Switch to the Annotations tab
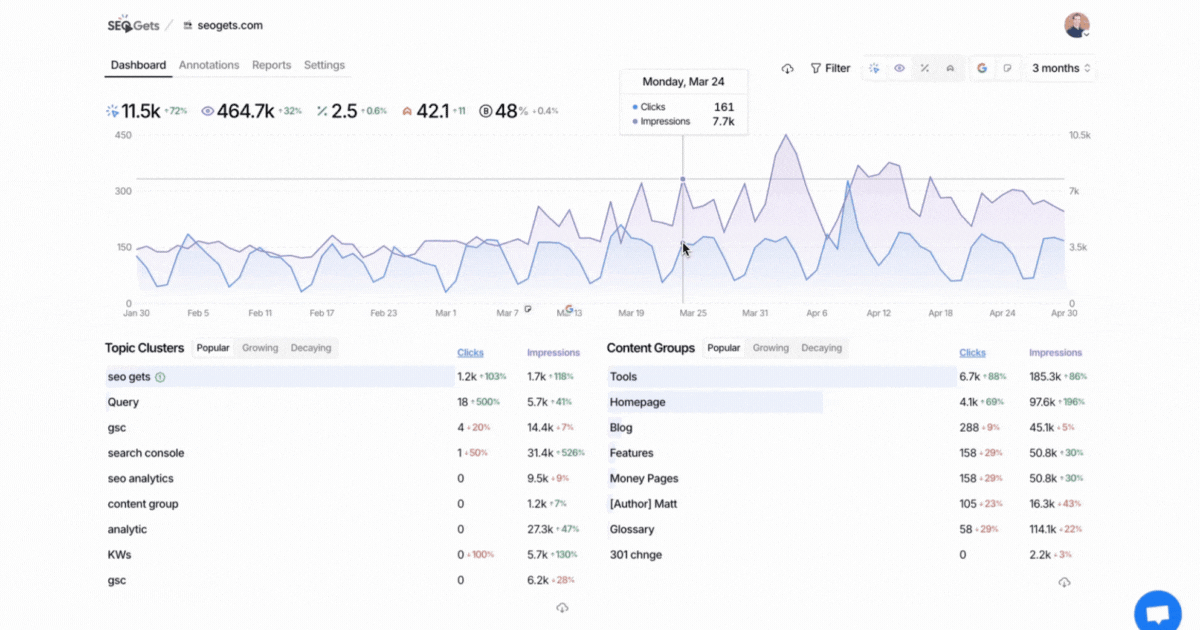The height and width of the screenshot is (630, 1200). coord(209,65)
